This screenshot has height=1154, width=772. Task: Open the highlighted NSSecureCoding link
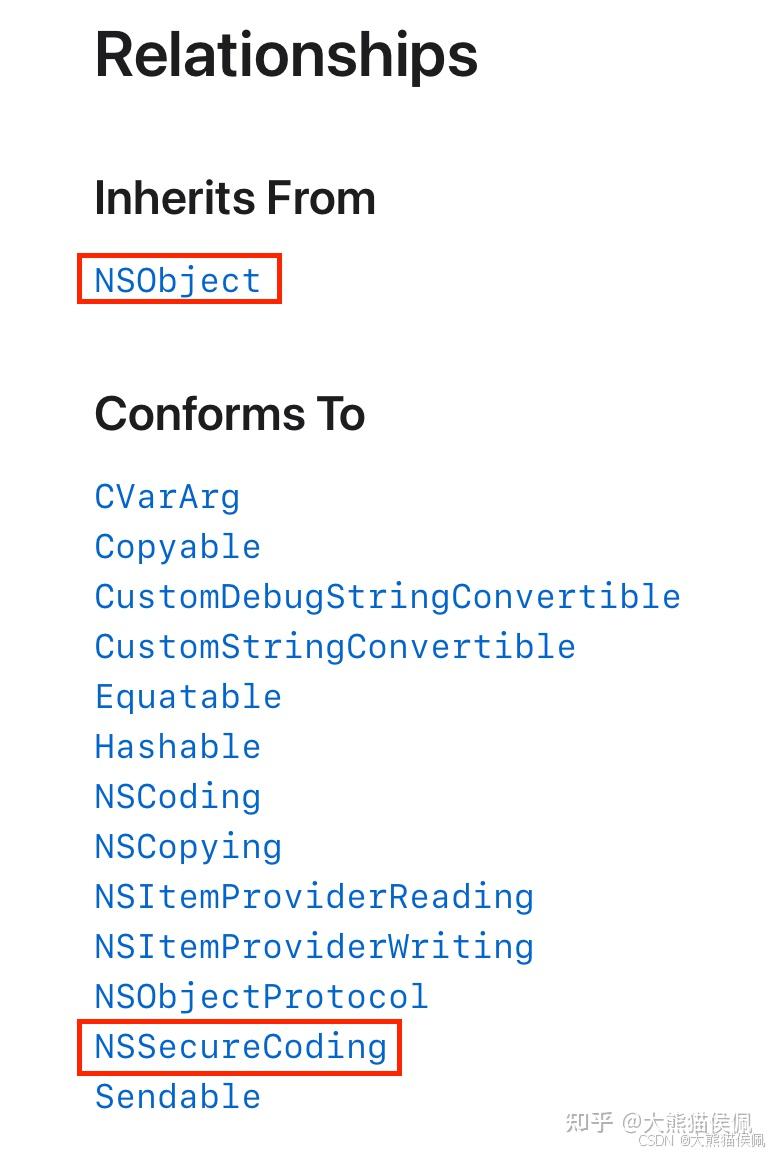coord(240,1047)
